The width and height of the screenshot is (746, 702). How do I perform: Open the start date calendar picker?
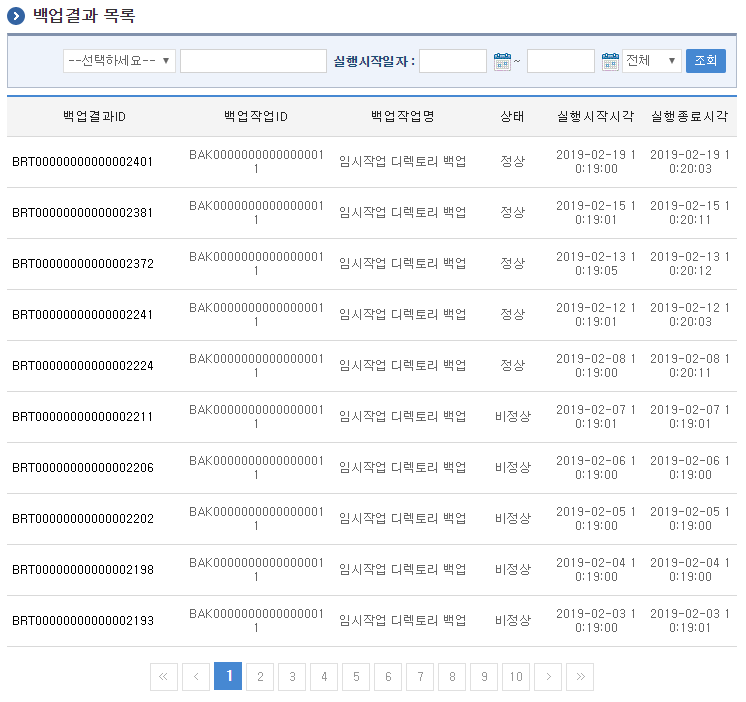(502, 62)
